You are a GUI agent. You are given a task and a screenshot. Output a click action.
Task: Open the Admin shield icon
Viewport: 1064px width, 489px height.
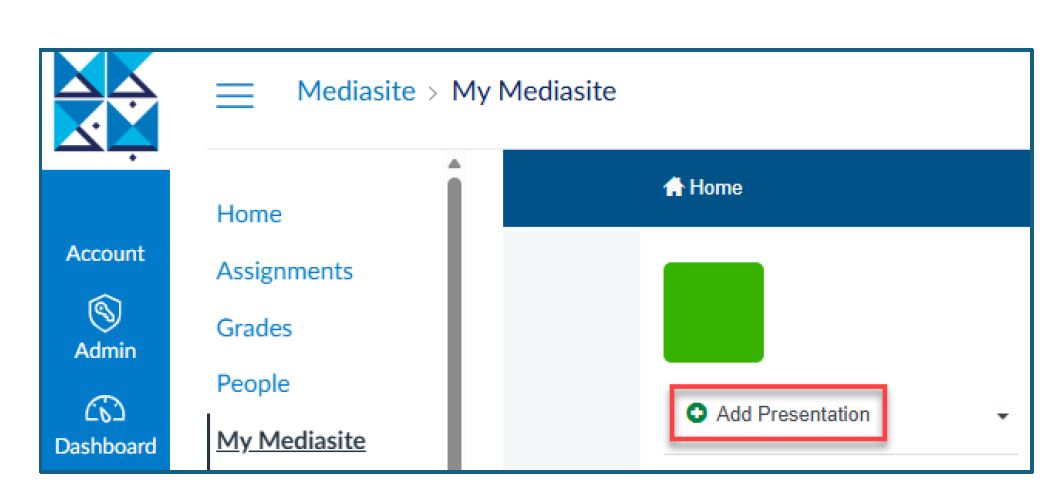pyautogui.click(x=105, y=316)
